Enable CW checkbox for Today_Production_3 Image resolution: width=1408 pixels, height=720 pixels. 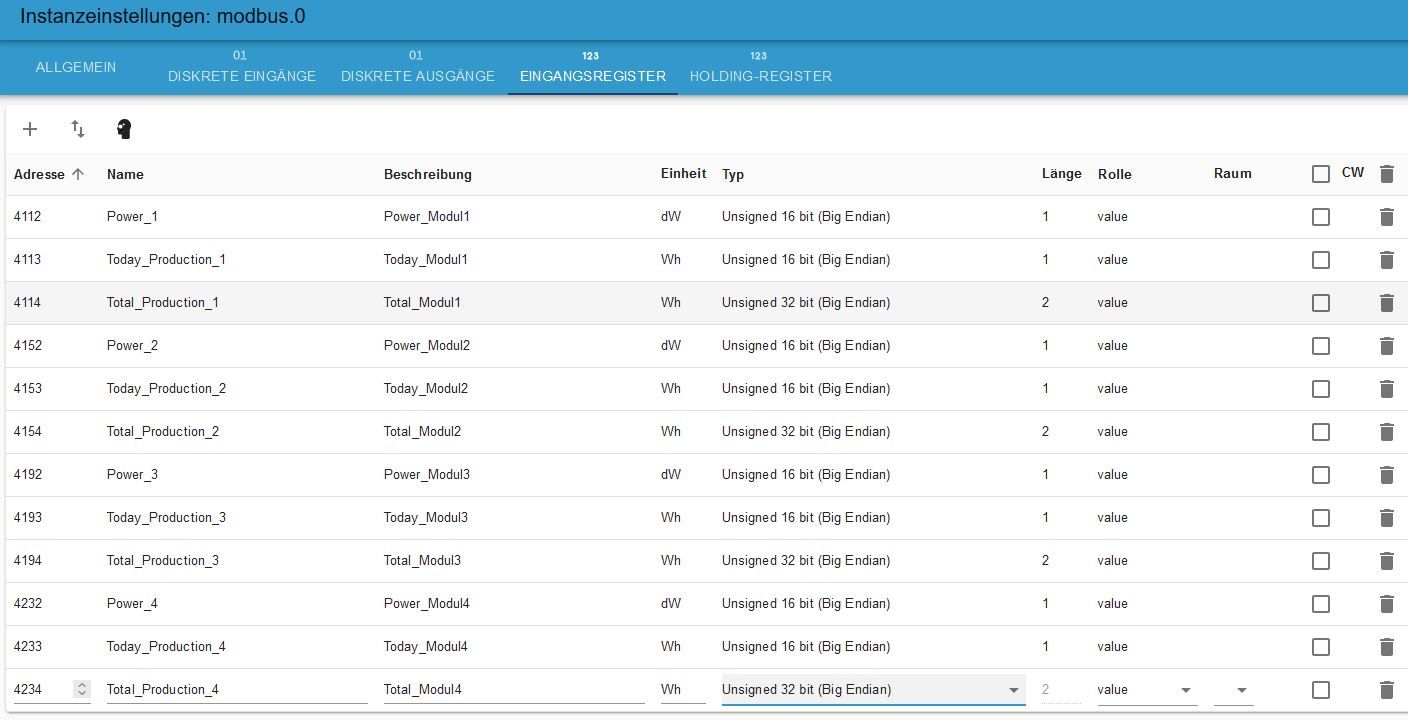(x=1321, y=518)
